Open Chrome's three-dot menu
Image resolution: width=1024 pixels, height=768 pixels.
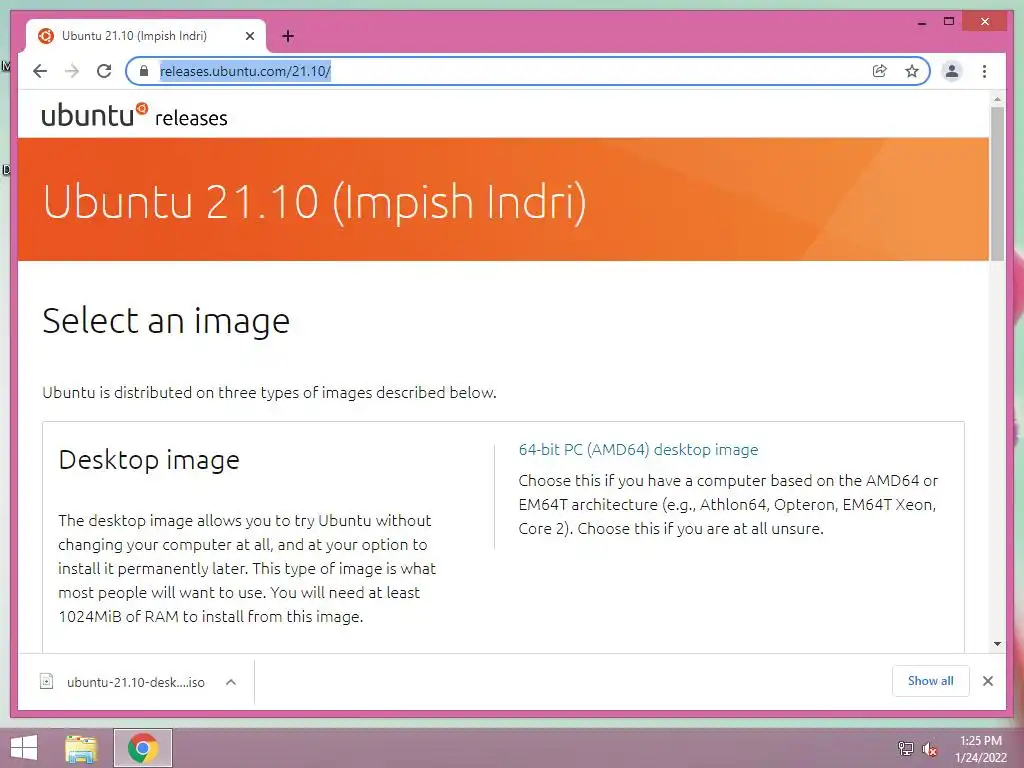pos(984,71)
